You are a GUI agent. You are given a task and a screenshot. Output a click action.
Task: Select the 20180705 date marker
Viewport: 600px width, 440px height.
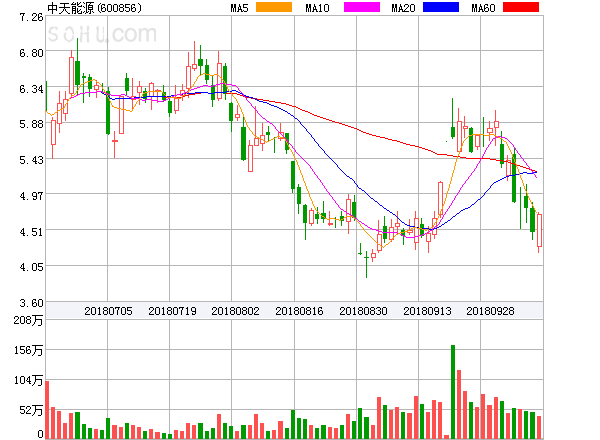[108, 311]
